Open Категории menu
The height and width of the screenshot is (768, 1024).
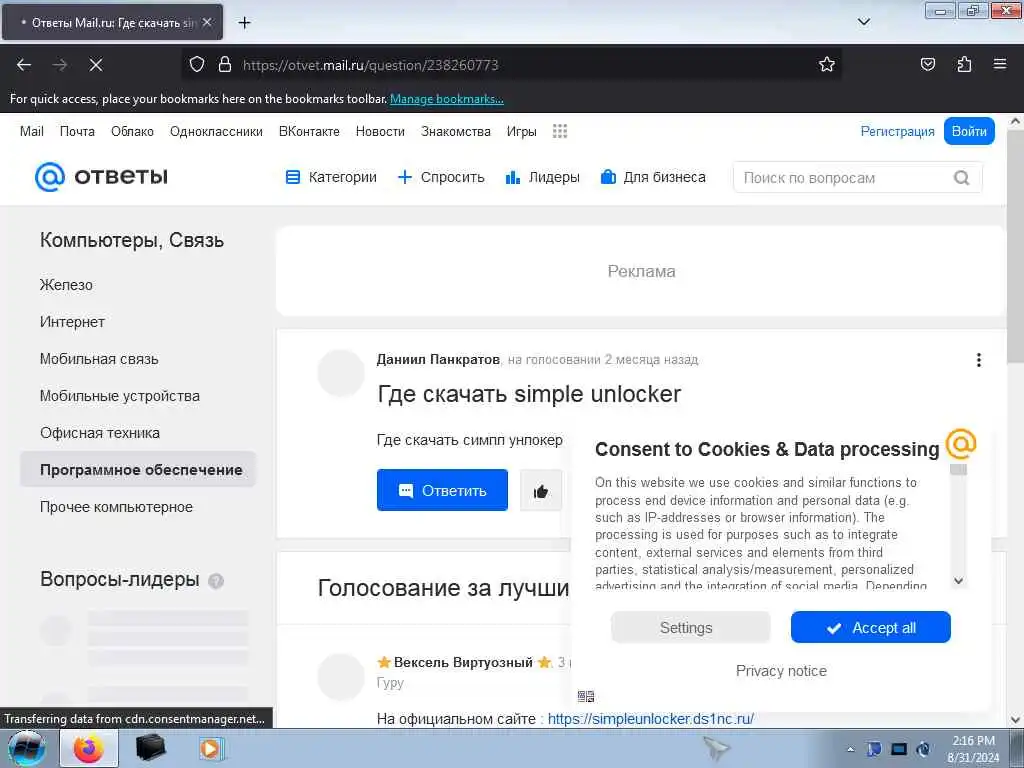(331, 177)
